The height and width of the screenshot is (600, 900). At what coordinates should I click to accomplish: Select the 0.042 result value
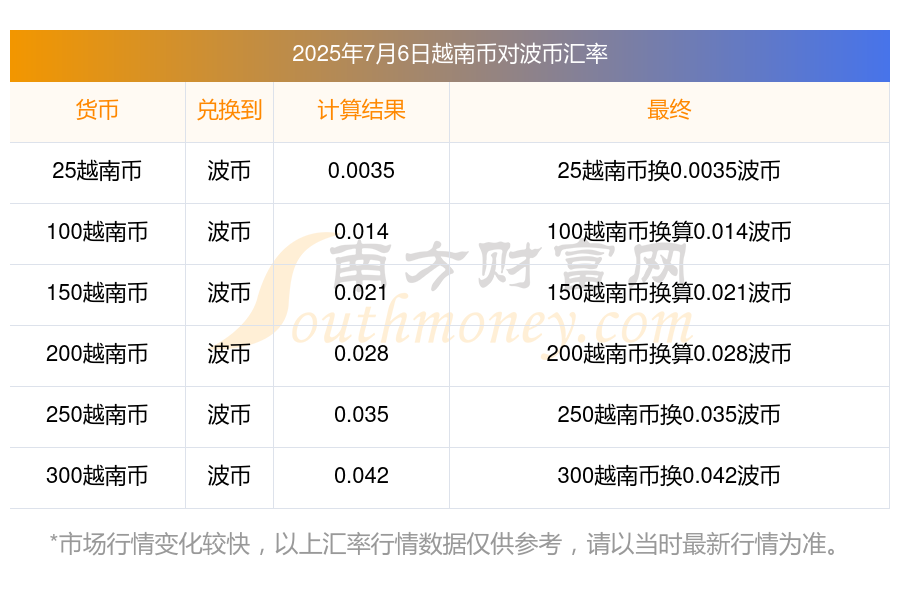click(x=361, y=475)
